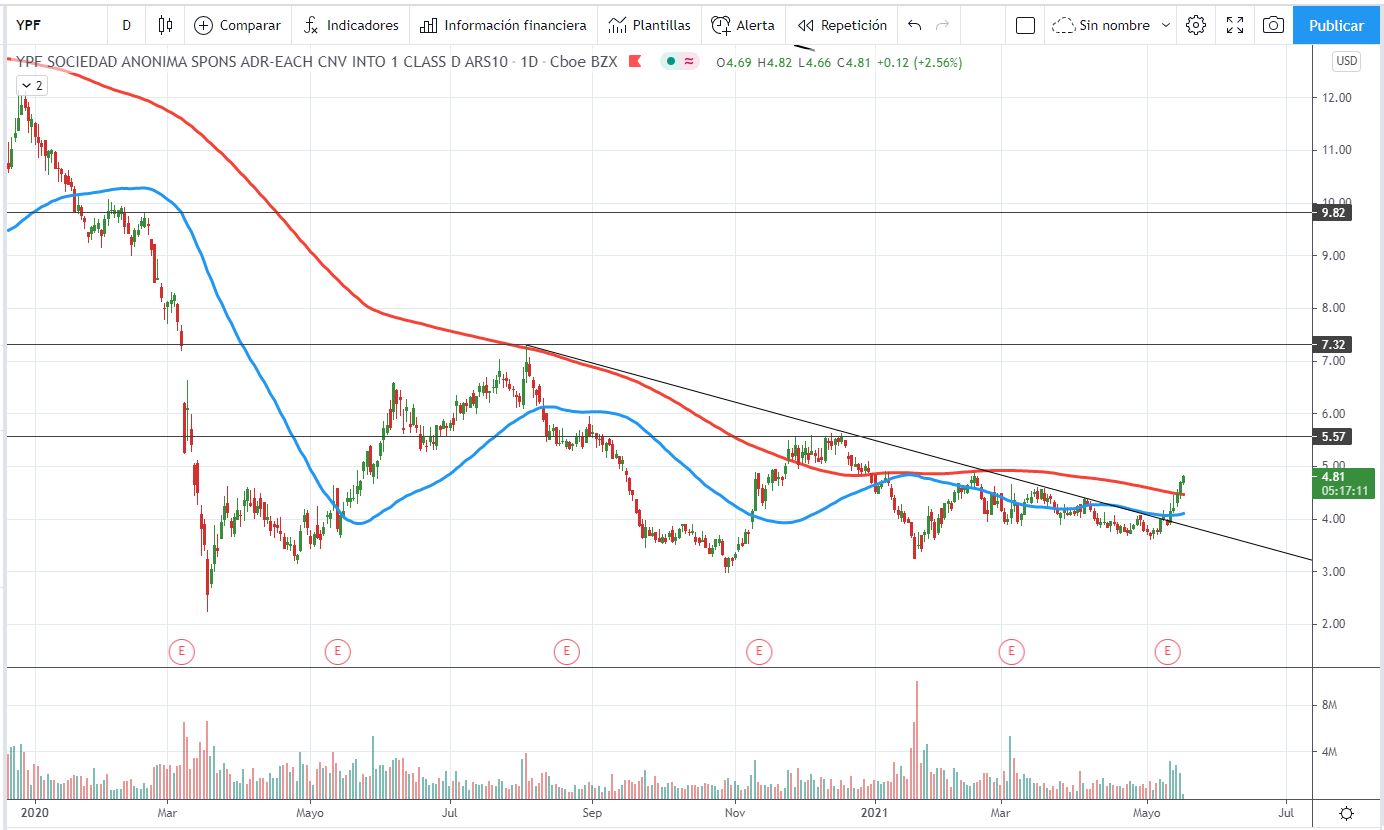
Task: Open the Plantillas indicator templates
Action: [649, 25]
